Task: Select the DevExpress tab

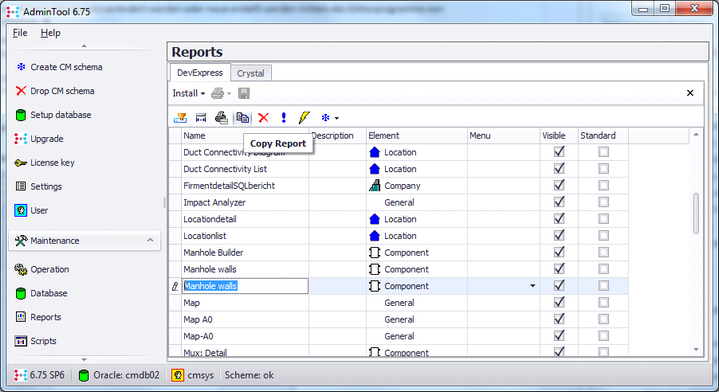Action: 200,73
